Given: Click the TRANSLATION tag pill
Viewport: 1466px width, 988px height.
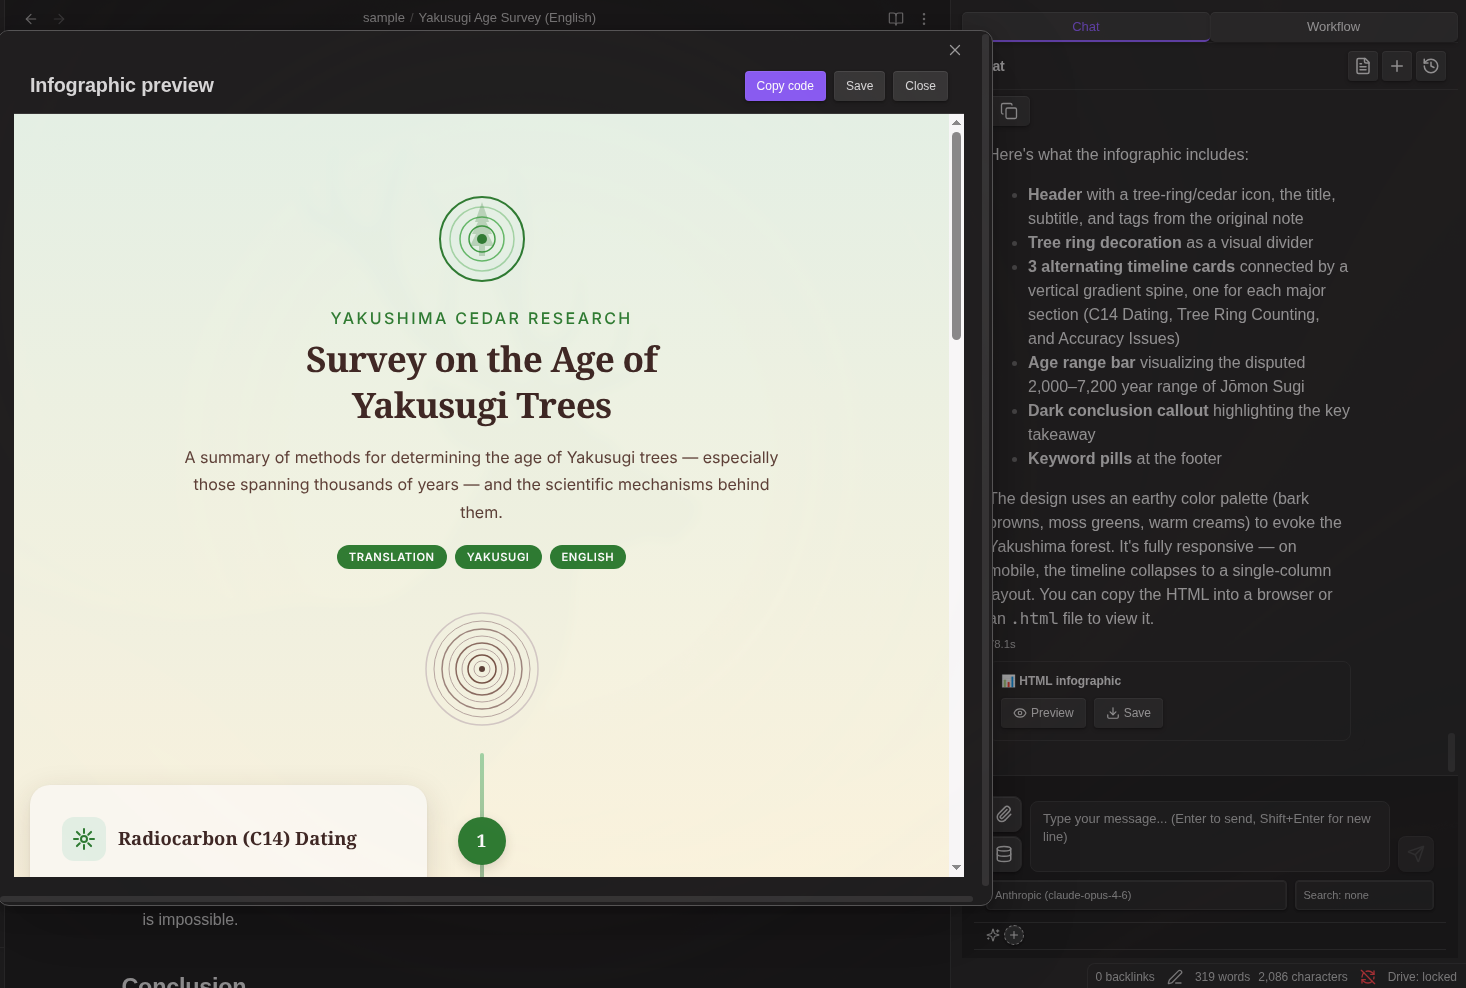Looking at the screenshot, I should coord(392,557).
